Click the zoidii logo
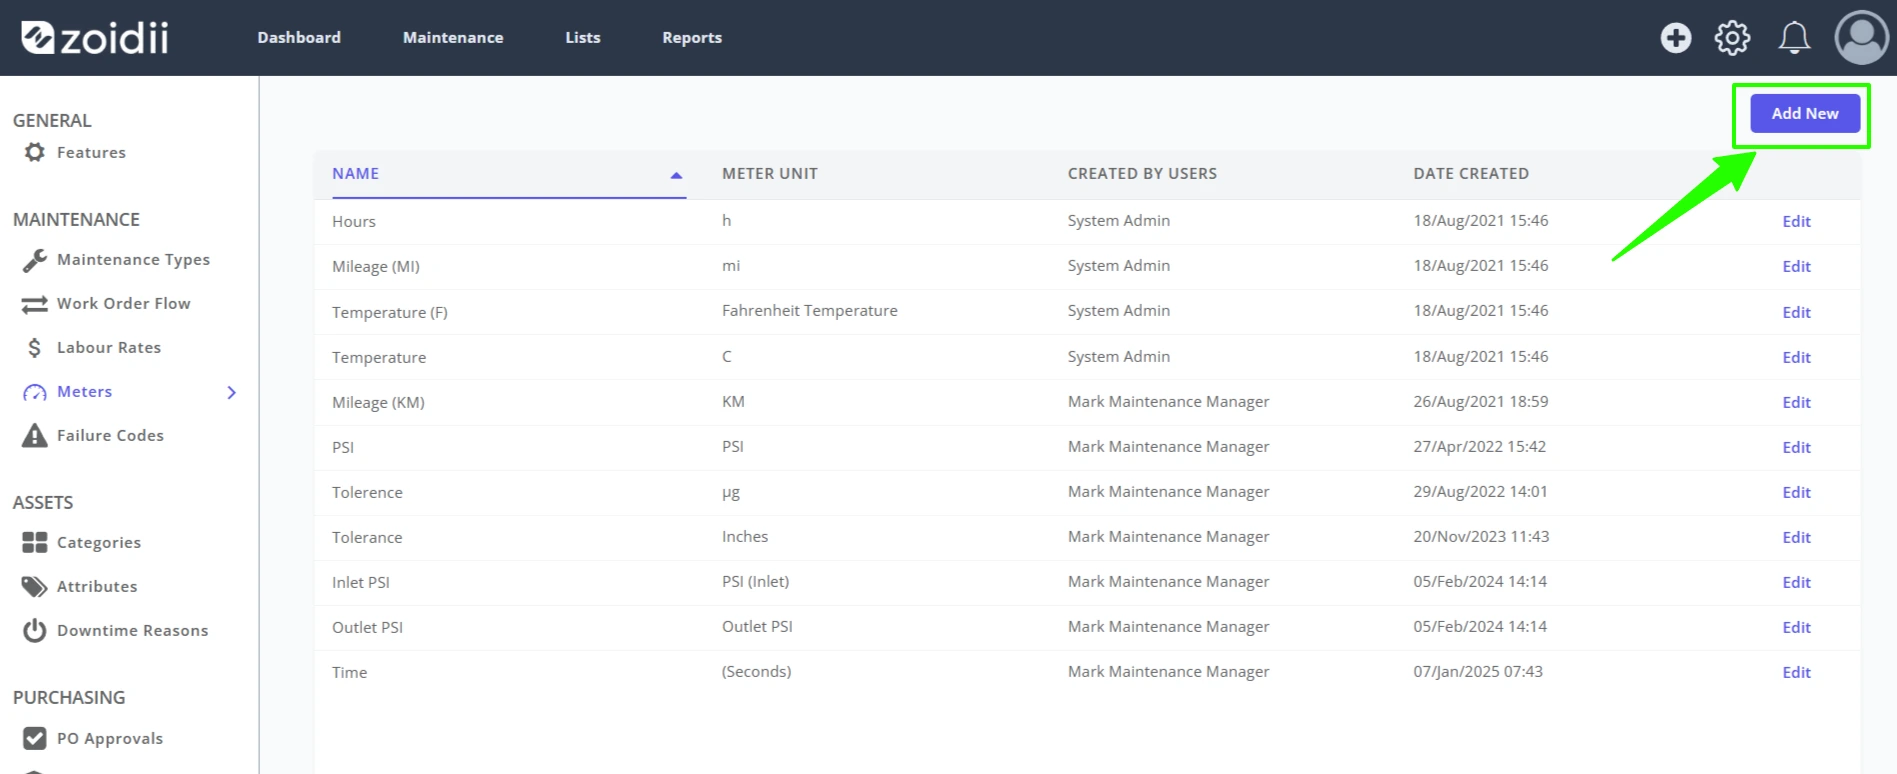This screenshot has height=774, width=1897. coord(95,38)
